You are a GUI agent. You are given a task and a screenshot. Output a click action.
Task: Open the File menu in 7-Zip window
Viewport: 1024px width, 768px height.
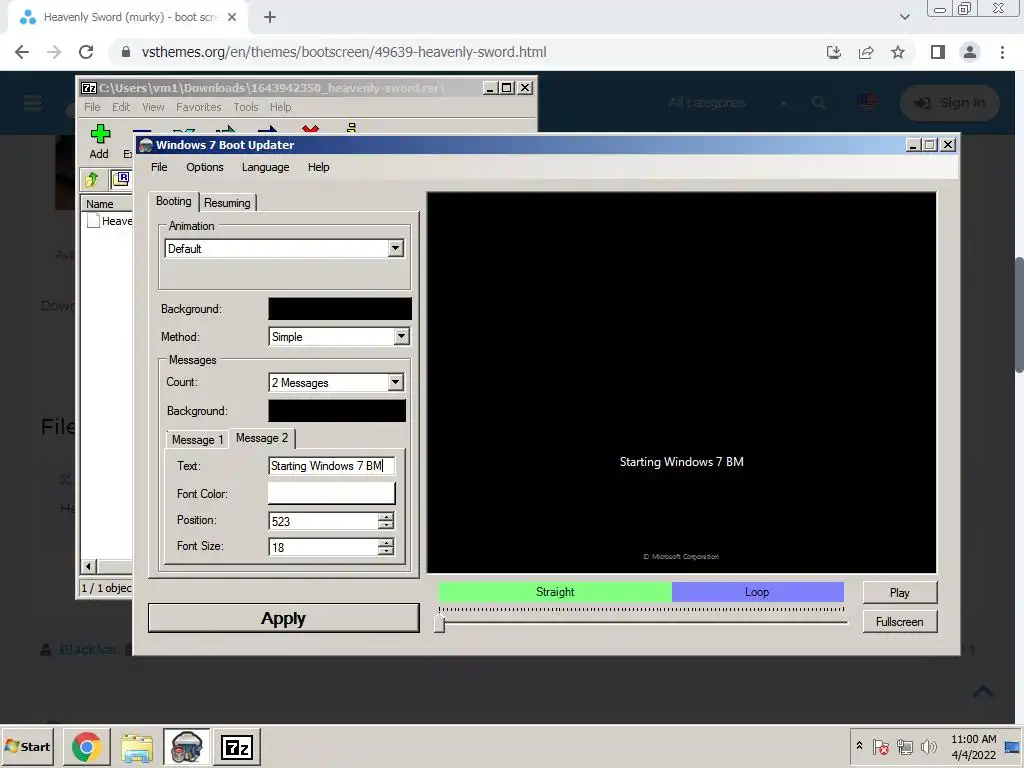tap(92, 107)
